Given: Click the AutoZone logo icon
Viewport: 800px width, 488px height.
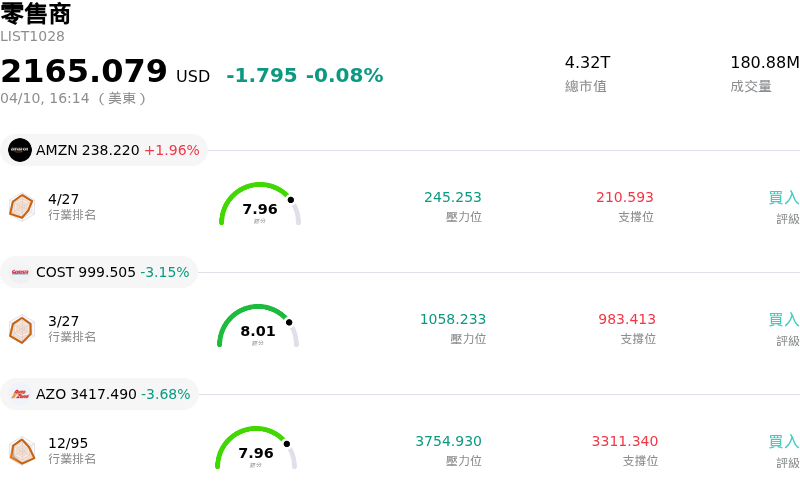Looking at the screenshot, I should pyautogui.click(x=20, y=394).
